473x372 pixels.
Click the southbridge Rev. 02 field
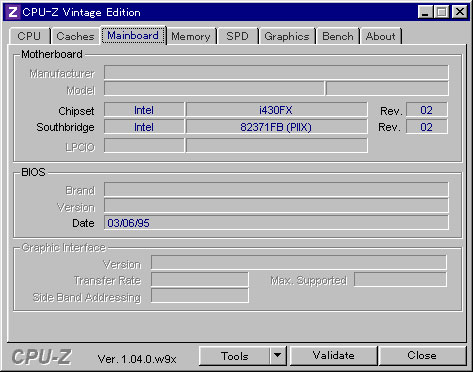[427, 127]
